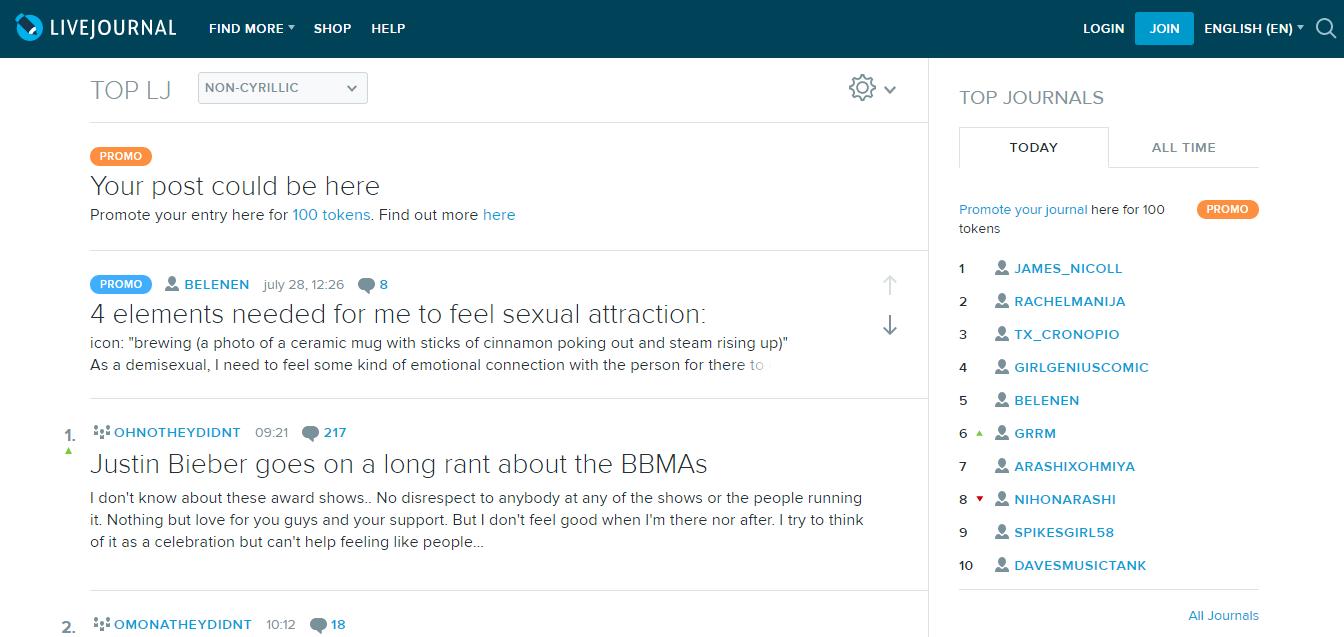
Task: Click the 10:12 post timestamp
Action: click(x=281, y=625)
